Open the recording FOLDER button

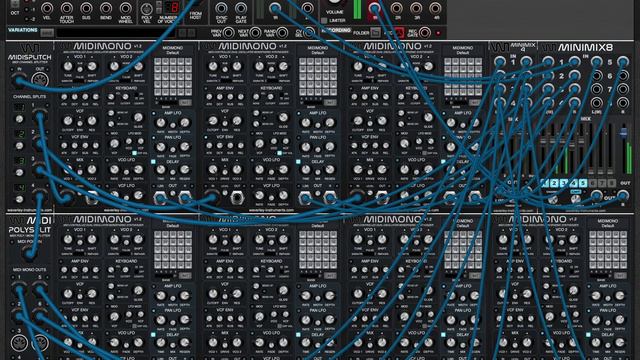(376, 33)
